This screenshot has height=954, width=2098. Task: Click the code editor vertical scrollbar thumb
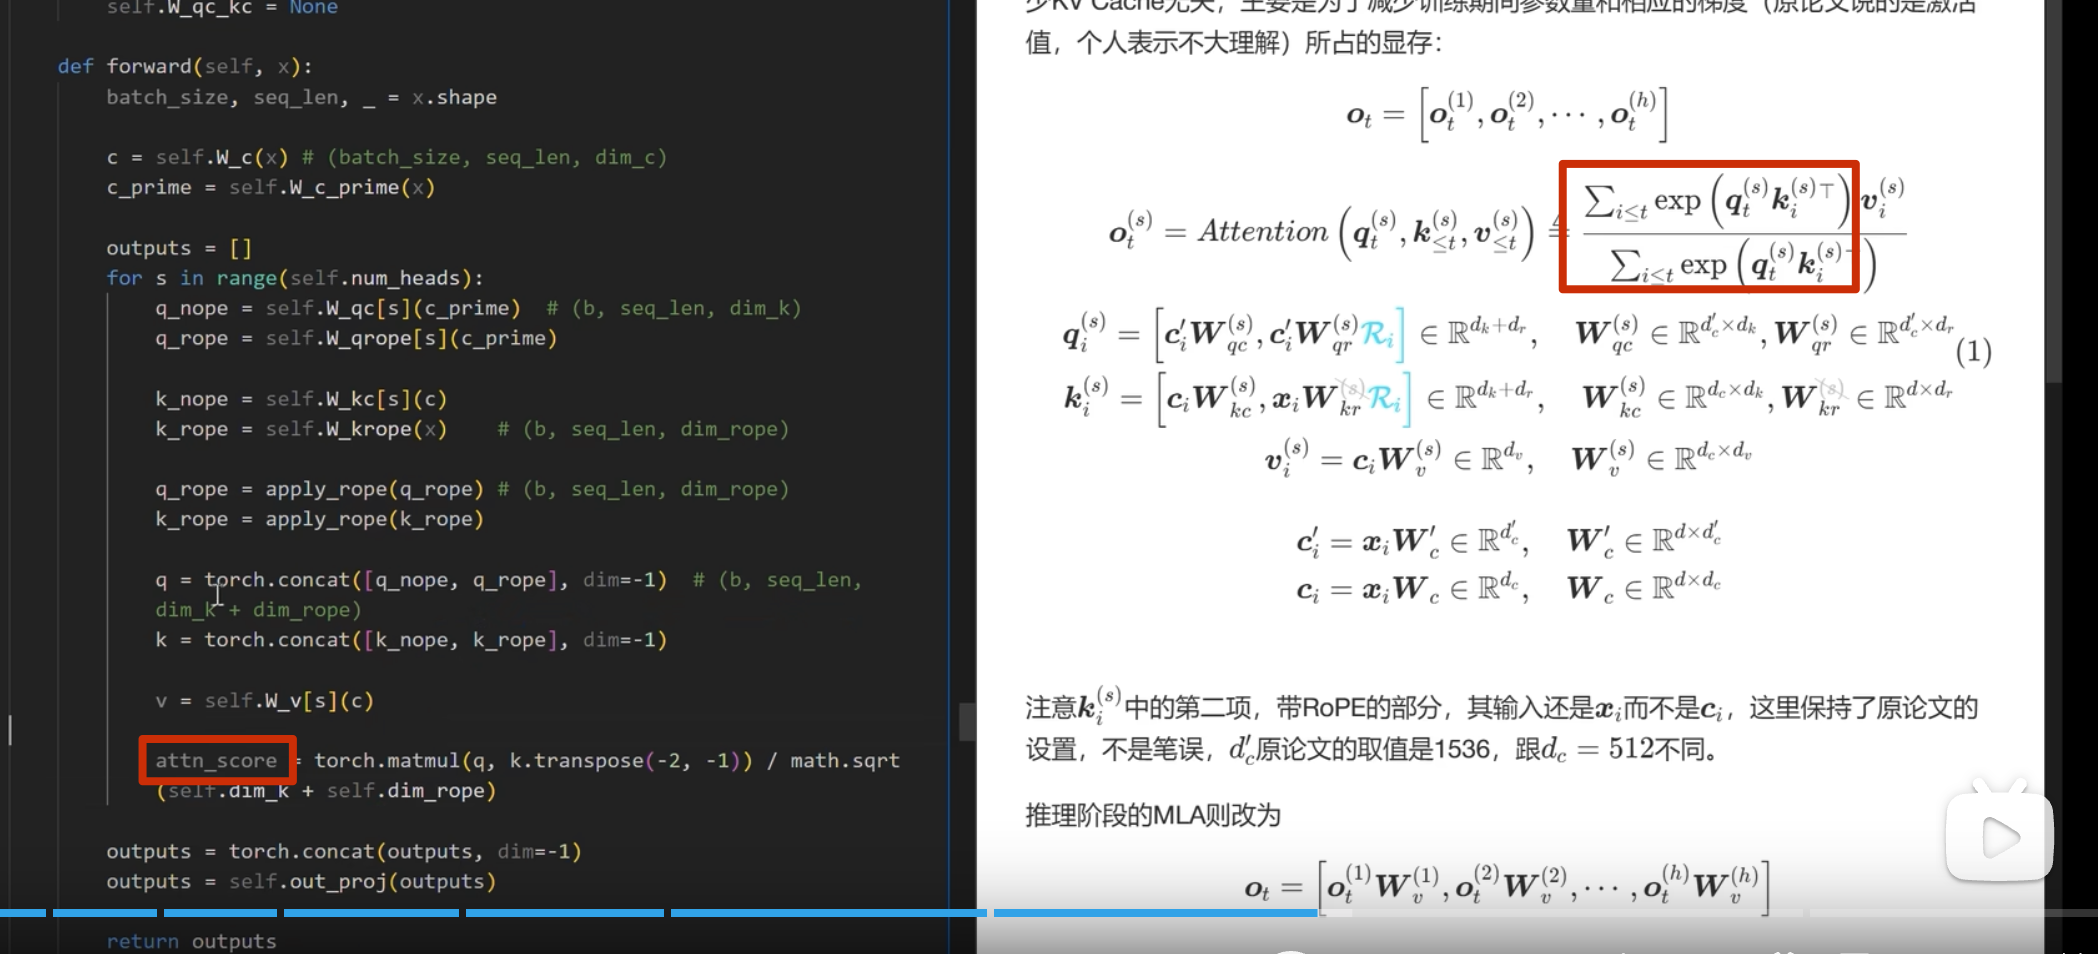click(966, 721)
